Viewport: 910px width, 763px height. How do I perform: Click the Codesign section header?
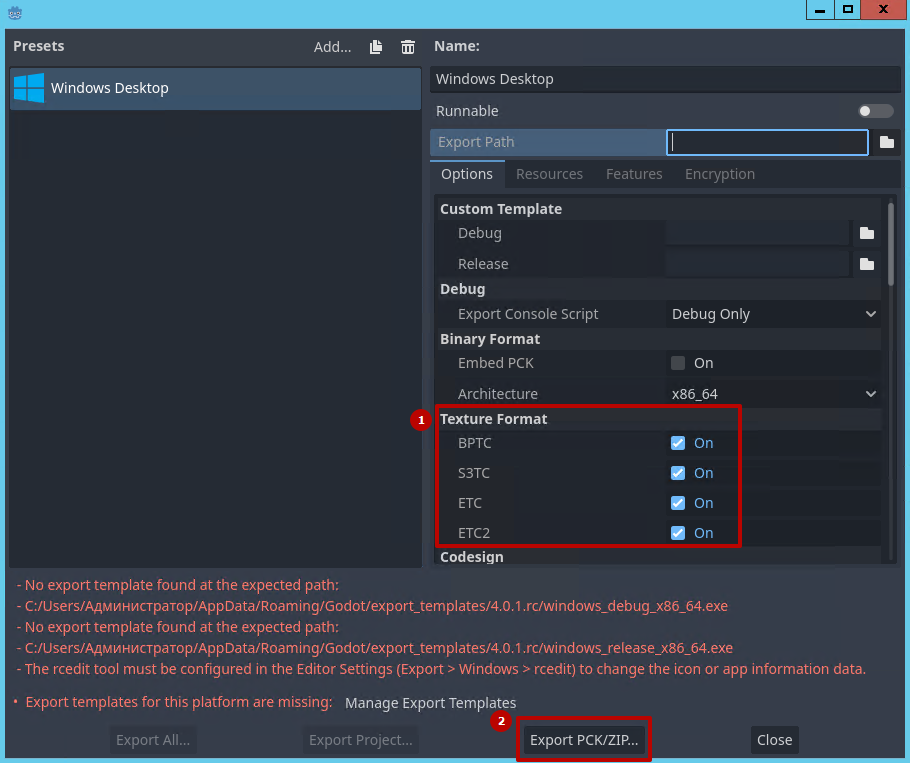tap(472, 556)
